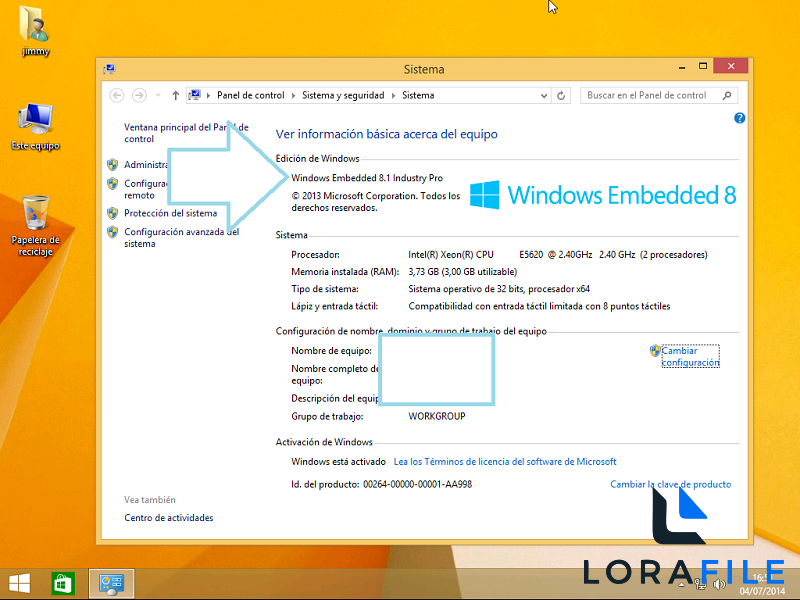
Task: Click the product ID 00264-00000-00001-AA998
Action: 417,484
